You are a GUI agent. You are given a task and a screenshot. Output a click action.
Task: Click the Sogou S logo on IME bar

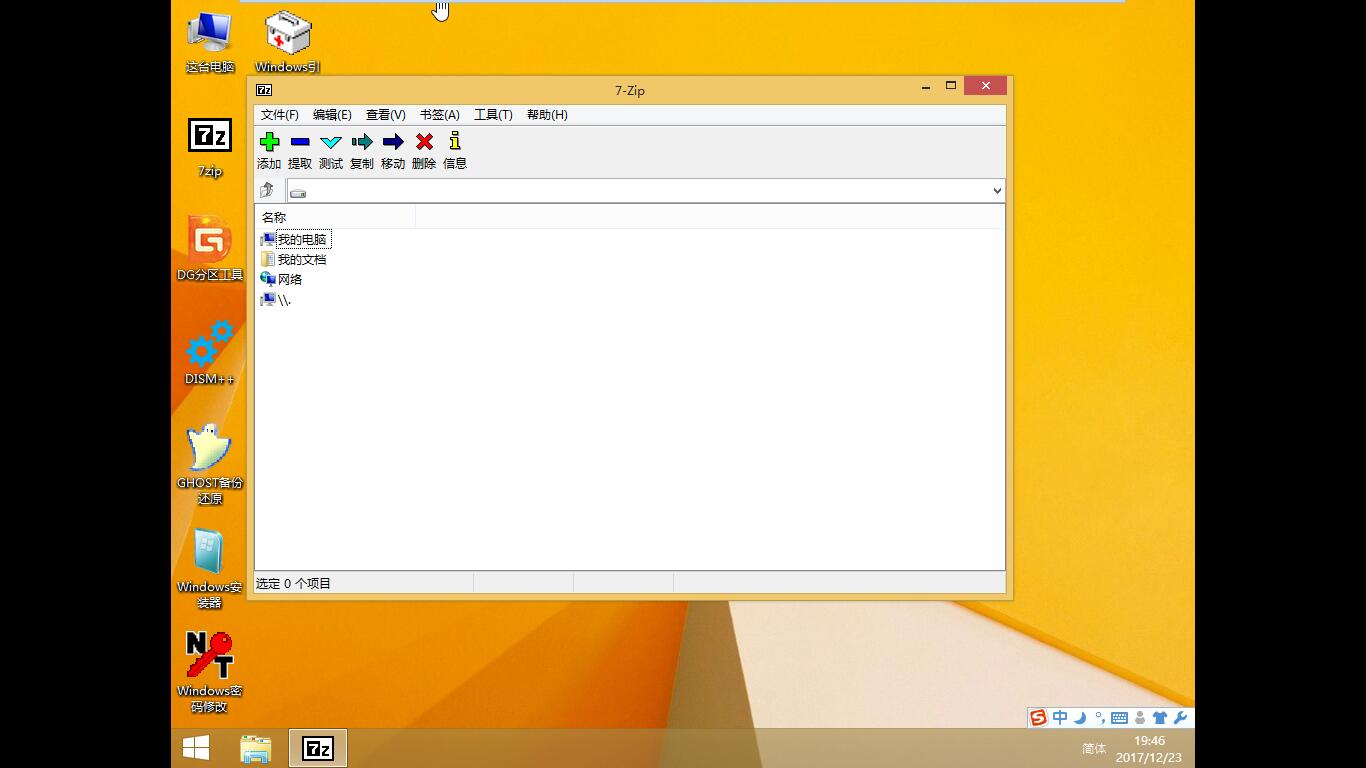1038,718
